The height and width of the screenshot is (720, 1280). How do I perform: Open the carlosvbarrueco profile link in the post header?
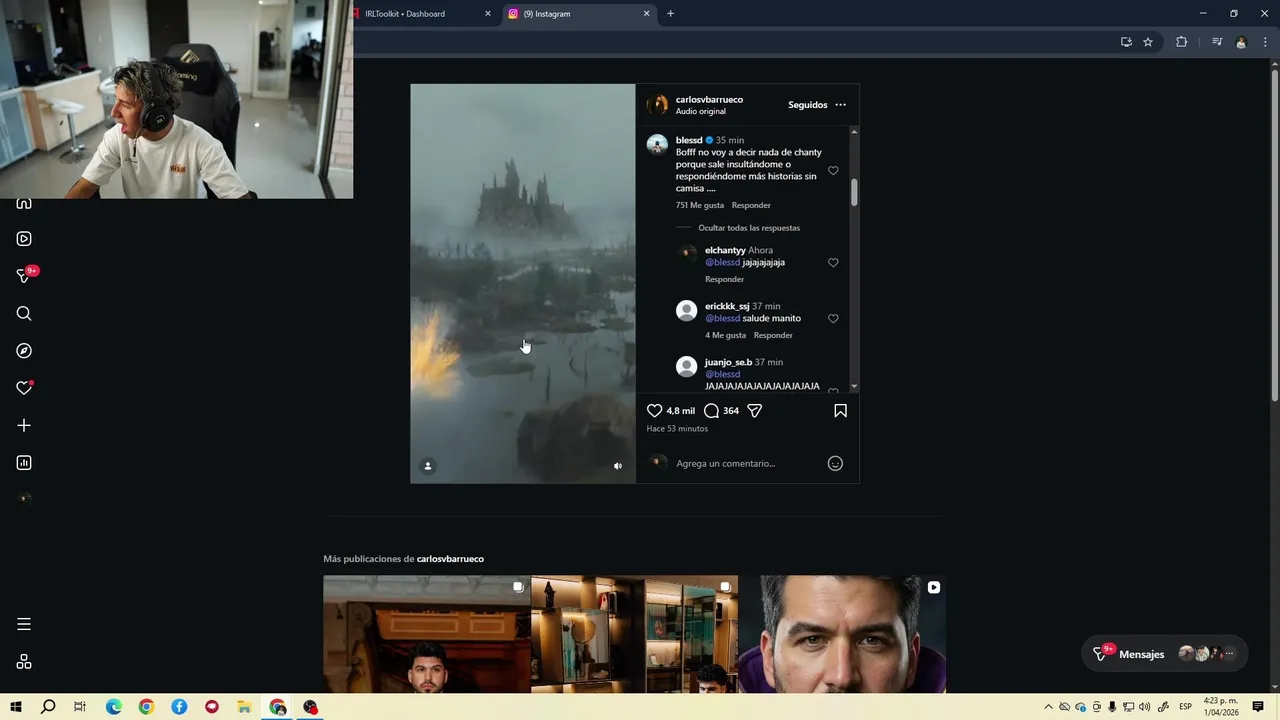(709, 100)
